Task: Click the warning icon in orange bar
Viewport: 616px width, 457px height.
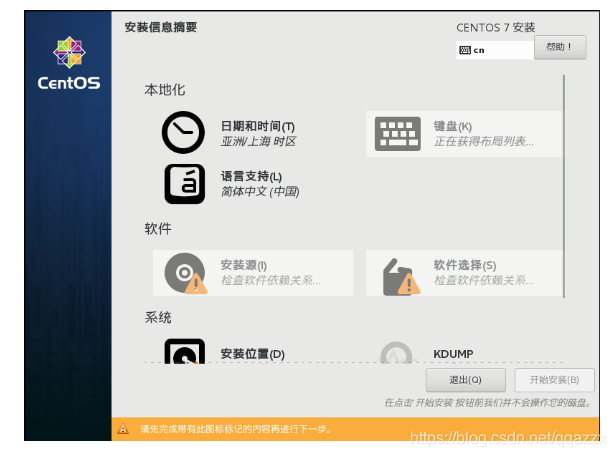Action: tap(123, 429)
